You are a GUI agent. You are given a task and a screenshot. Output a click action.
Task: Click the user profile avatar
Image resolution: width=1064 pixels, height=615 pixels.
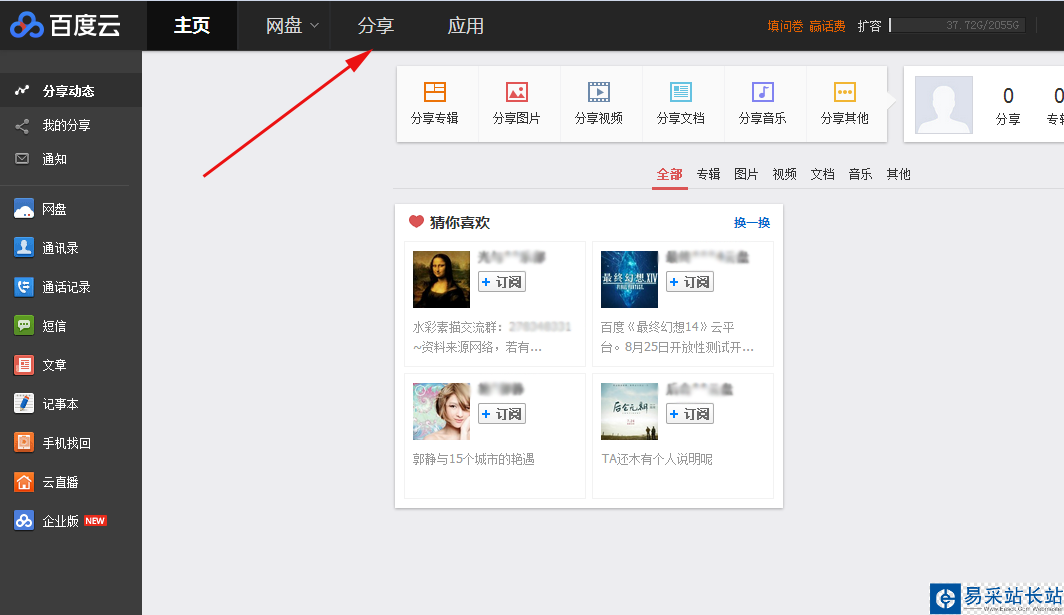point(944,105)
